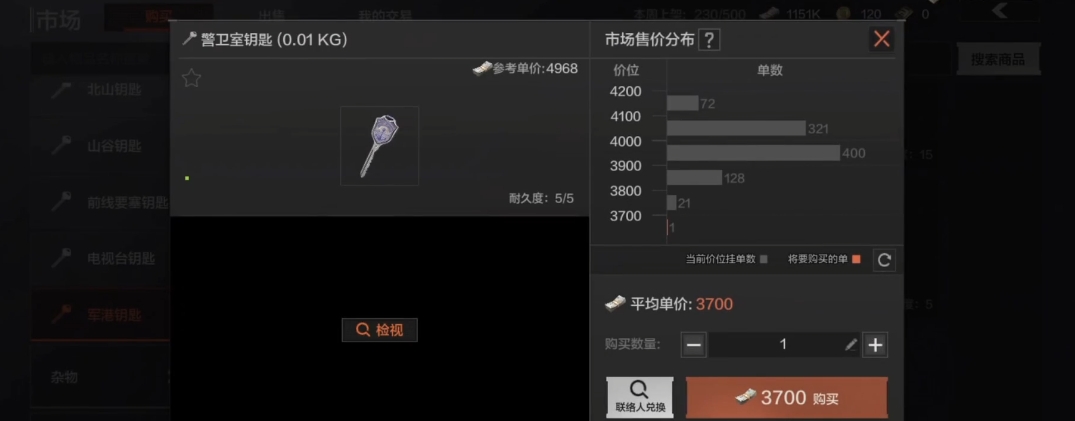This screenshot has width=1075, height=421.
Task: Select the 4000 price bar showing 400 orders
Action: 753,153
